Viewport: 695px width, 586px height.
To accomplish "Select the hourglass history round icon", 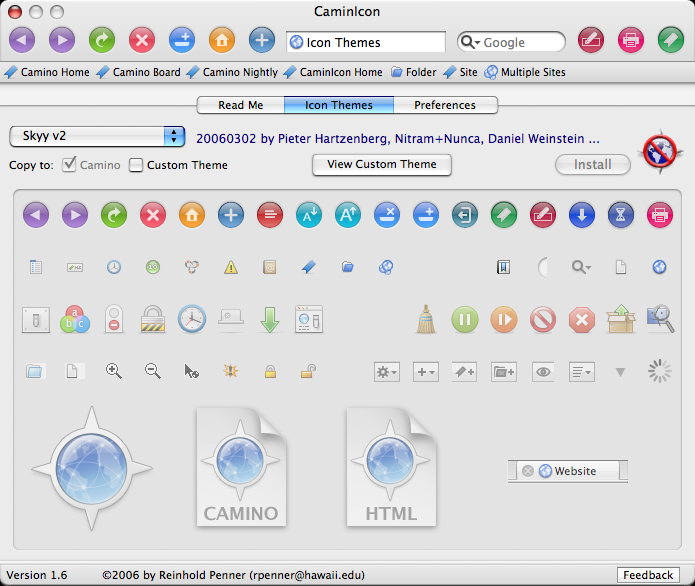I will point(621,215).
